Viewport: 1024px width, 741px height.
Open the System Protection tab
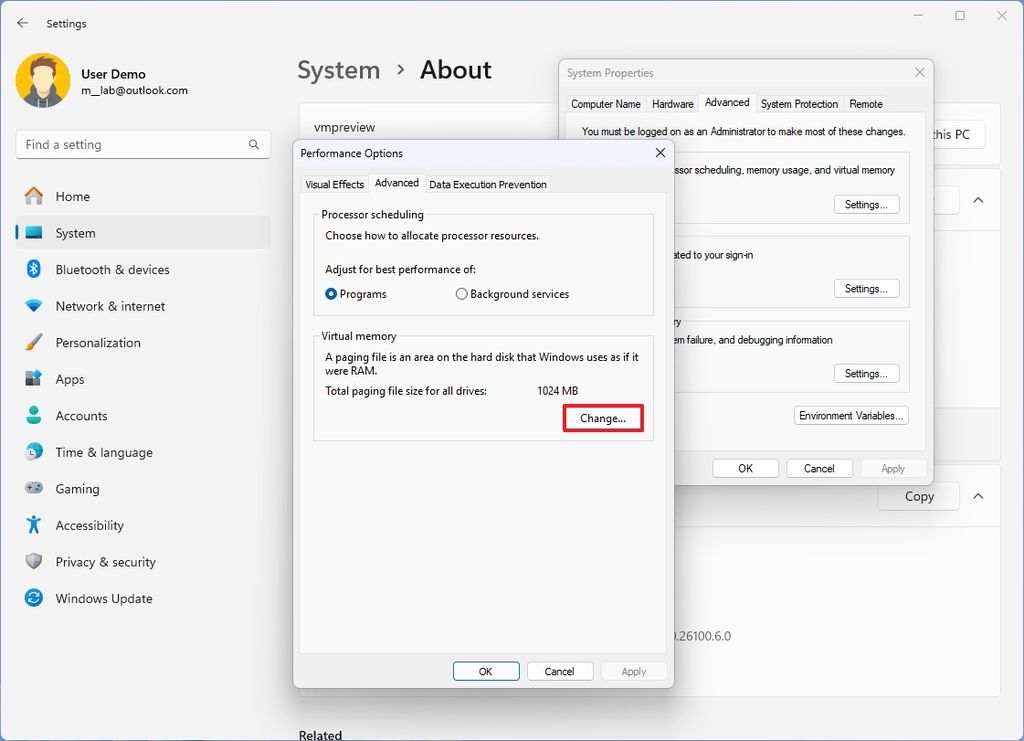coord(799,103)
